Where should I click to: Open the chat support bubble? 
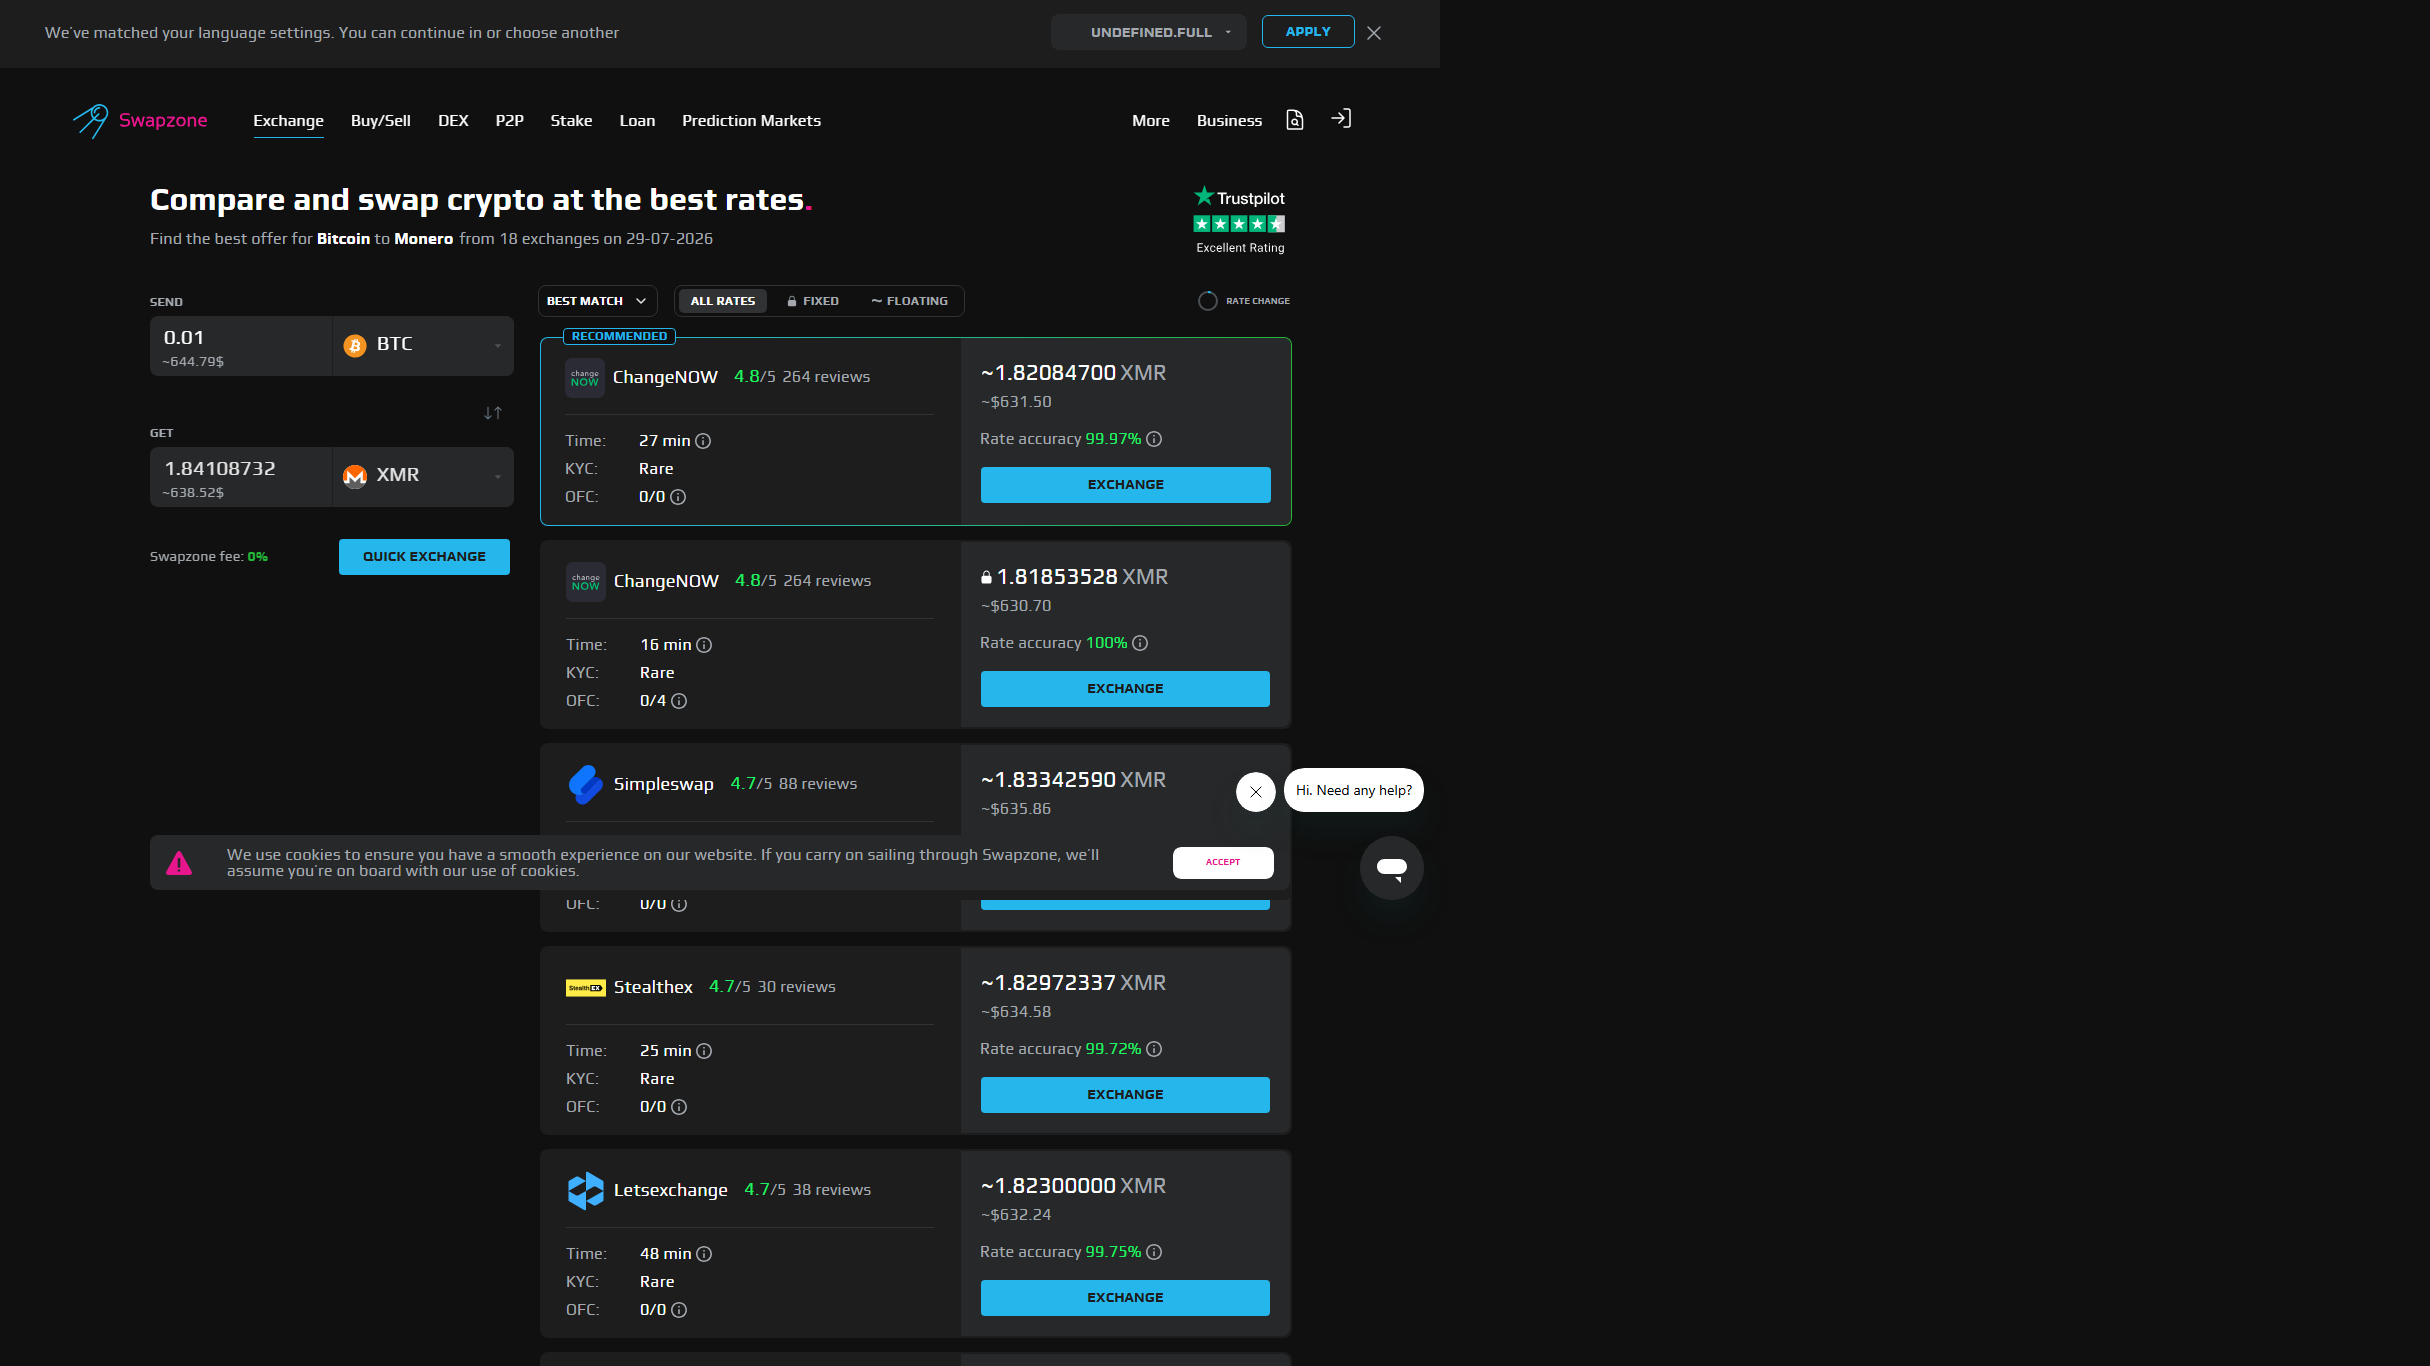pyautogui.click(x=1391, y=868)
